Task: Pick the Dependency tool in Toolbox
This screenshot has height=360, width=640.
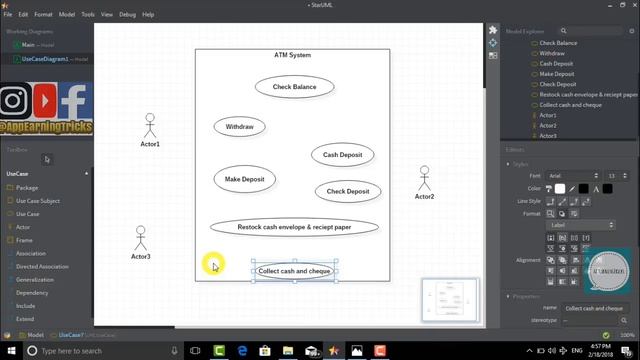Action: point(32,293)
